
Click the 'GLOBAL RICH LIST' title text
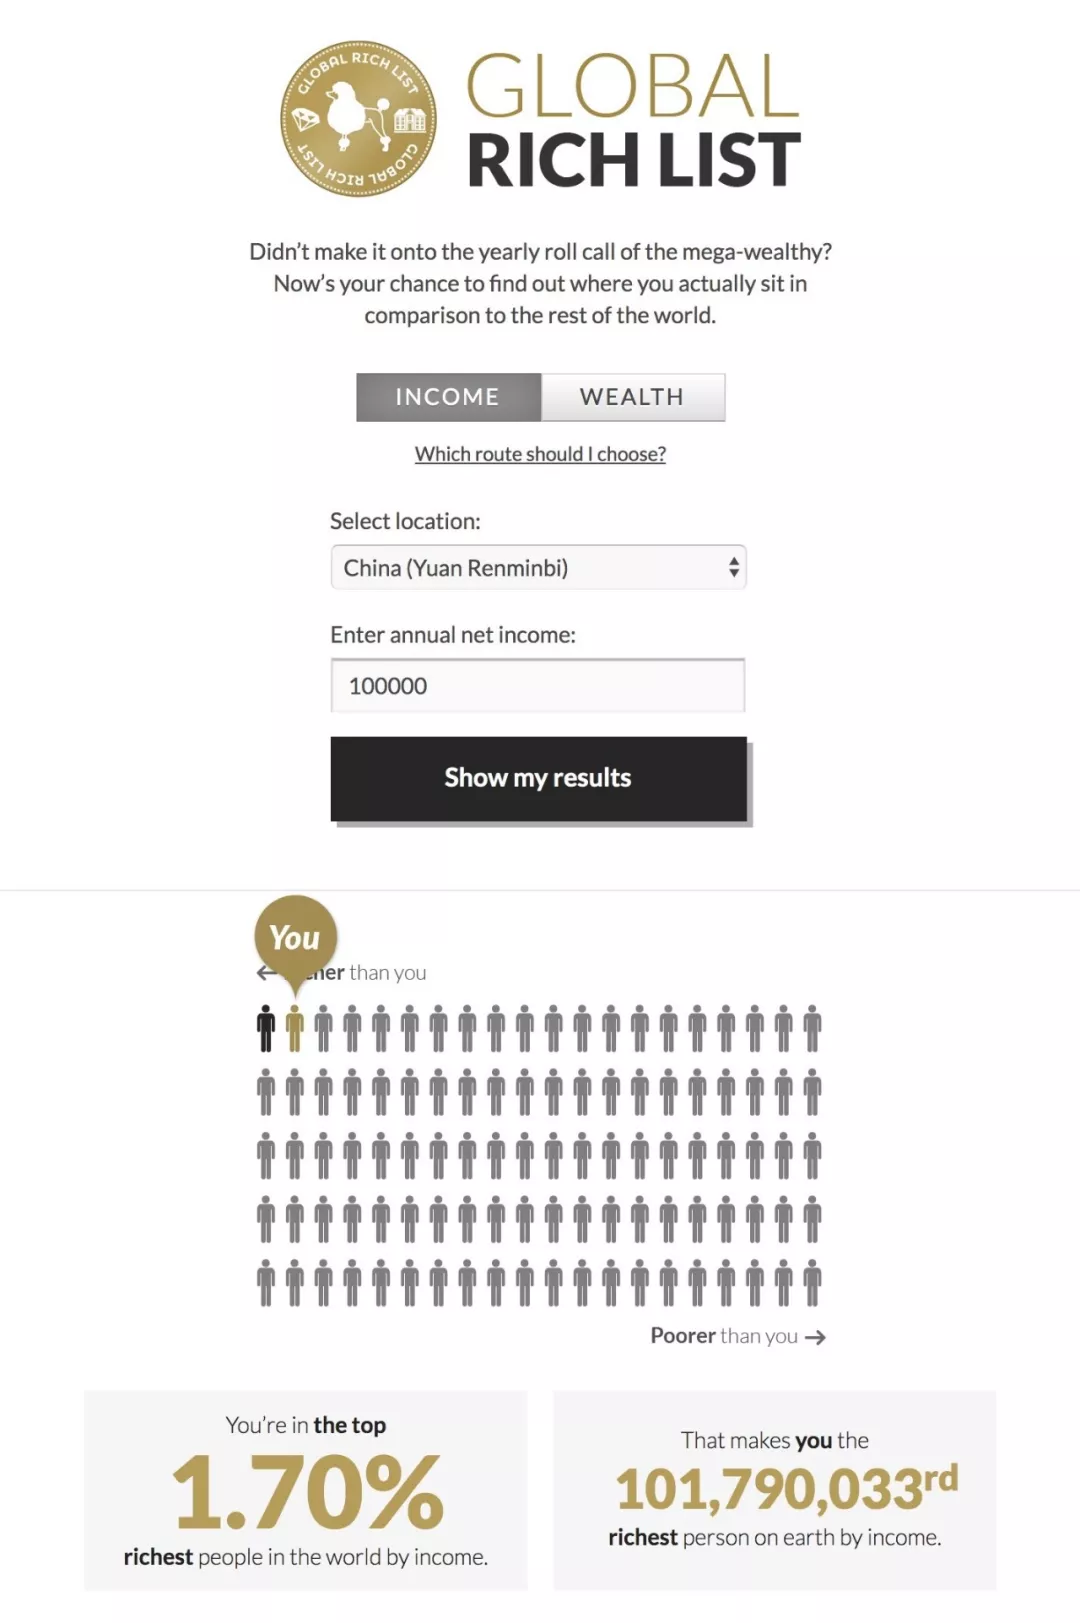coord(633,121)
